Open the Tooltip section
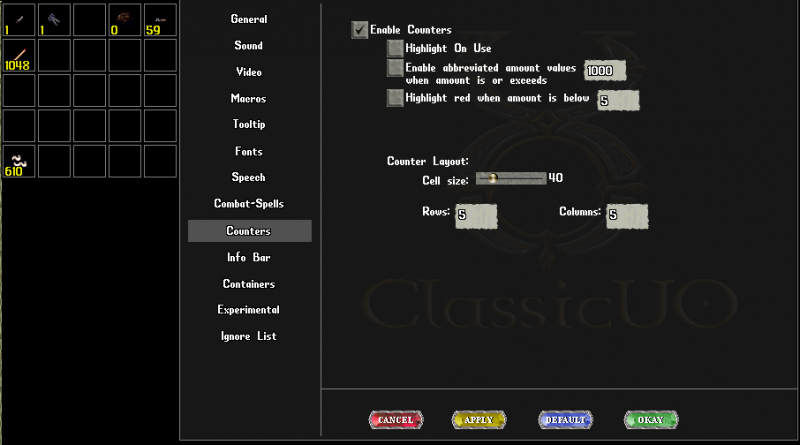 (x=249, y=125)
